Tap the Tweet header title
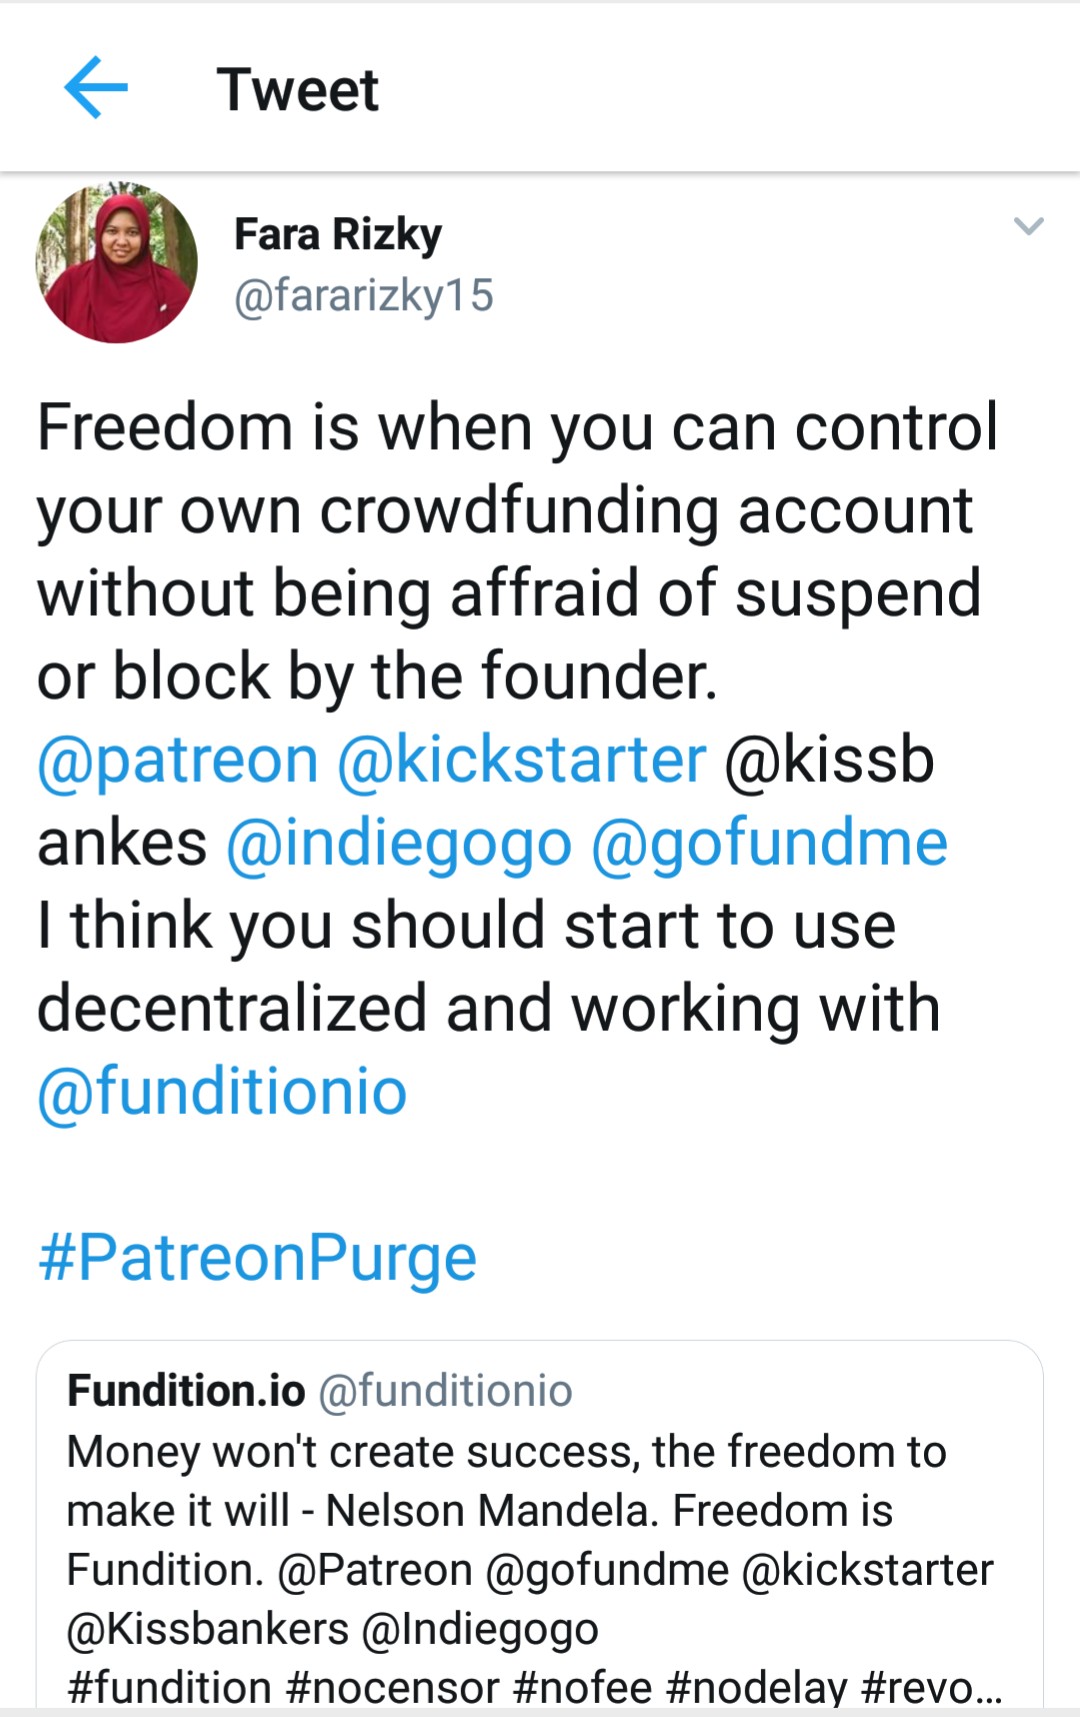 [x=298, y=90]
